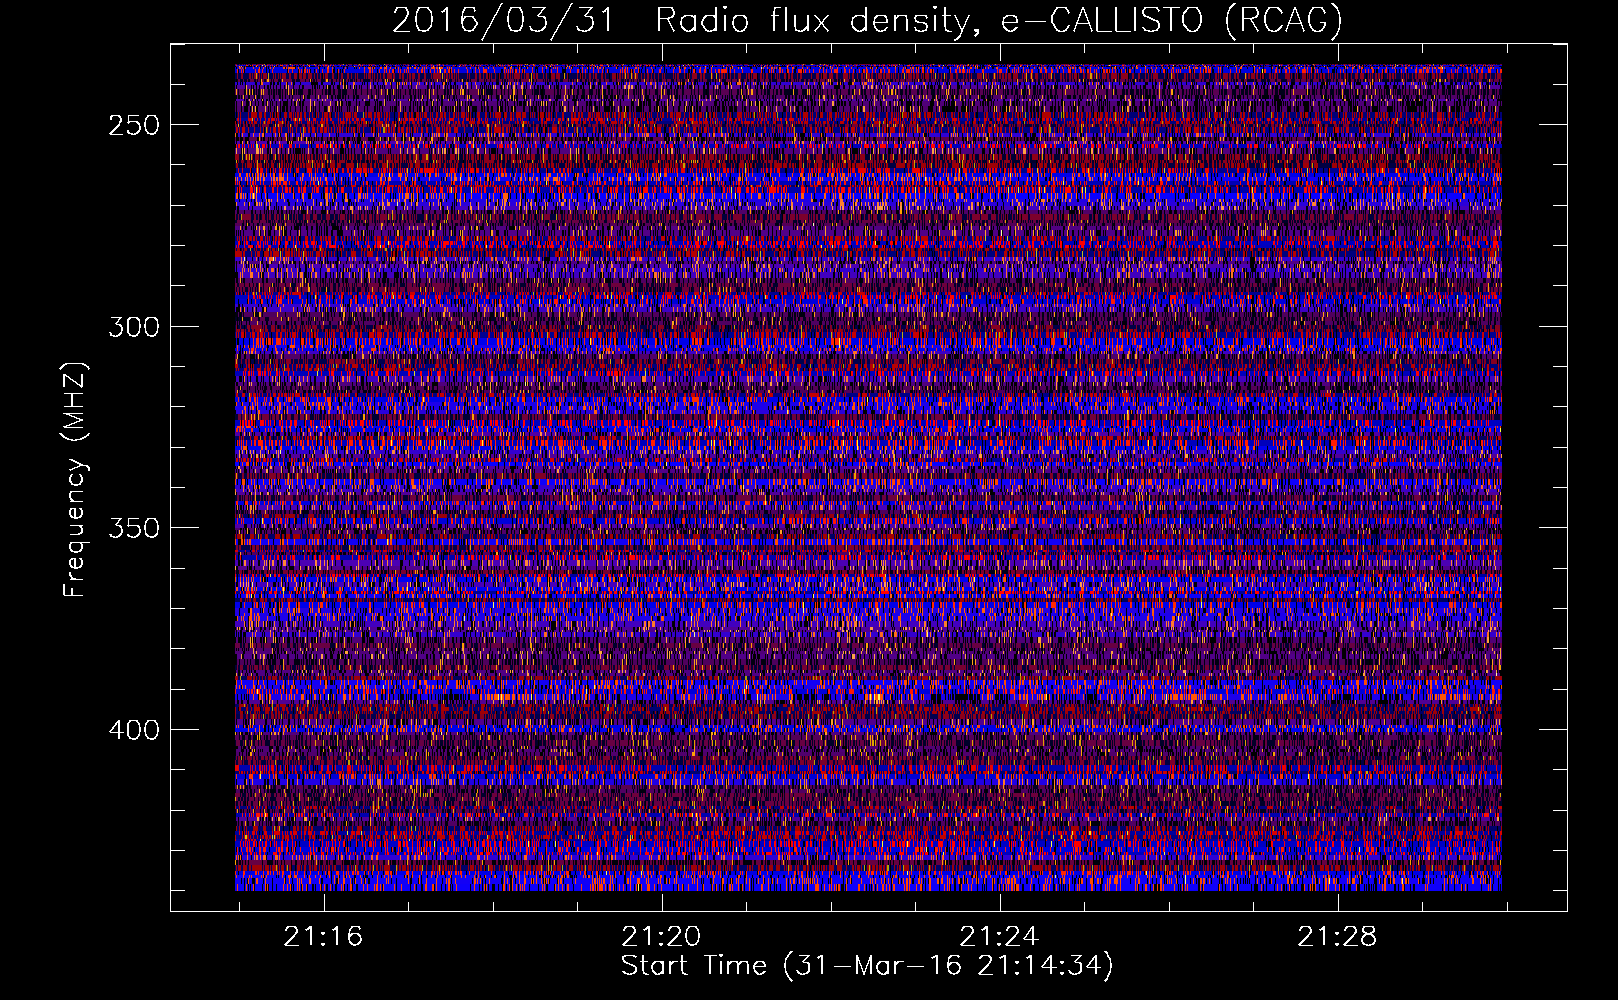Click inside the radio flux spectrogram
Screen dimensions: 1618x1000
[868, 478]
